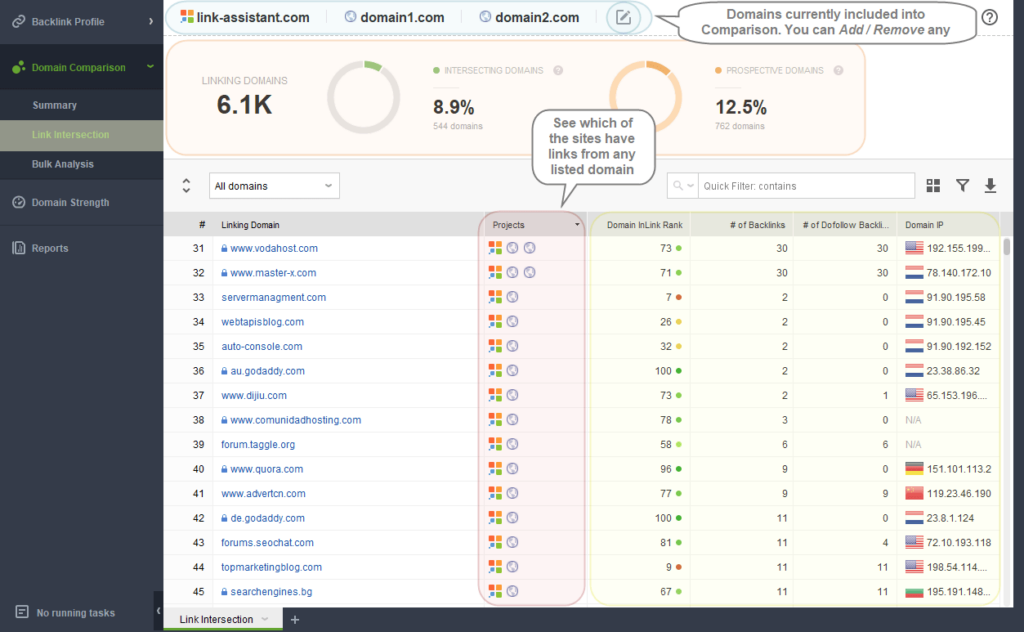Image resolution: width=1024 pixels, height=632 pixels.
Task: Click the Projects column sort arrow
Action: (x=576, y=225)
